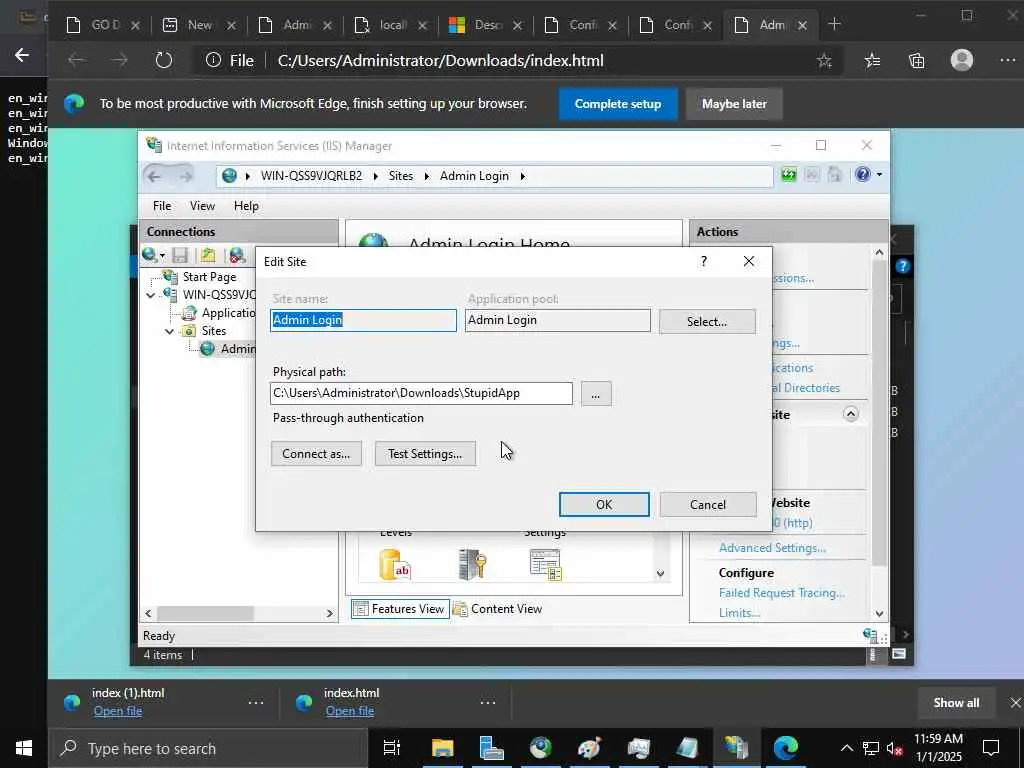
Task: Collapse the WIN-QSS9VJQ server node
Action: pyautogui.click(x=151, y=295)
